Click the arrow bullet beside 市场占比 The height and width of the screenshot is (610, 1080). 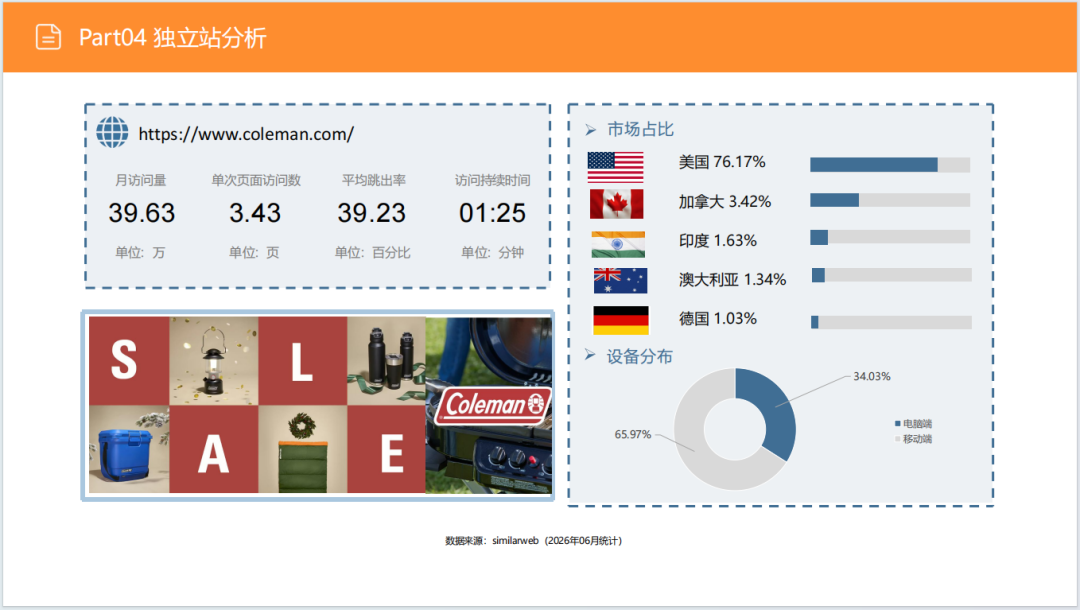[590, 129]
